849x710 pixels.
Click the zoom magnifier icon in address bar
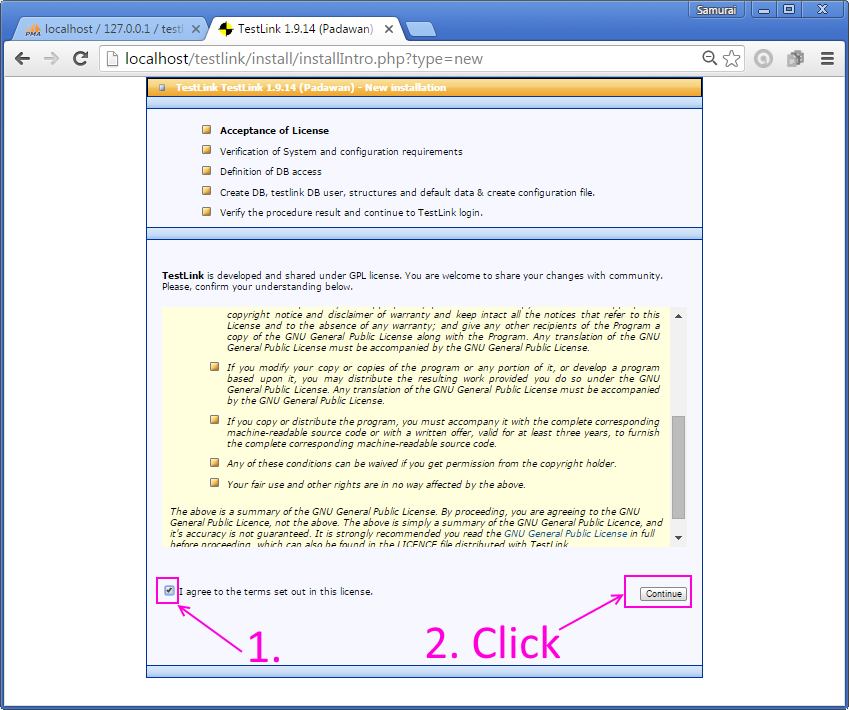[709, 58]
